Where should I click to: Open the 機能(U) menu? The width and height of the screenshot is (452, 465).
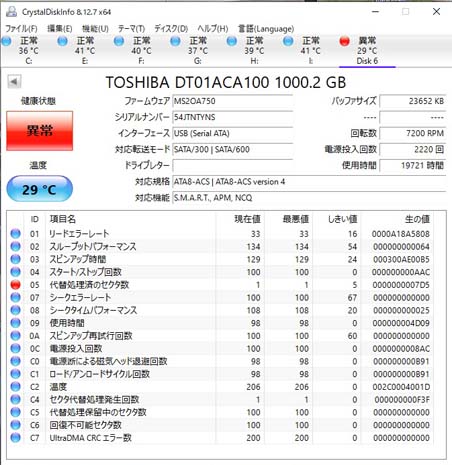click(95, 29)
